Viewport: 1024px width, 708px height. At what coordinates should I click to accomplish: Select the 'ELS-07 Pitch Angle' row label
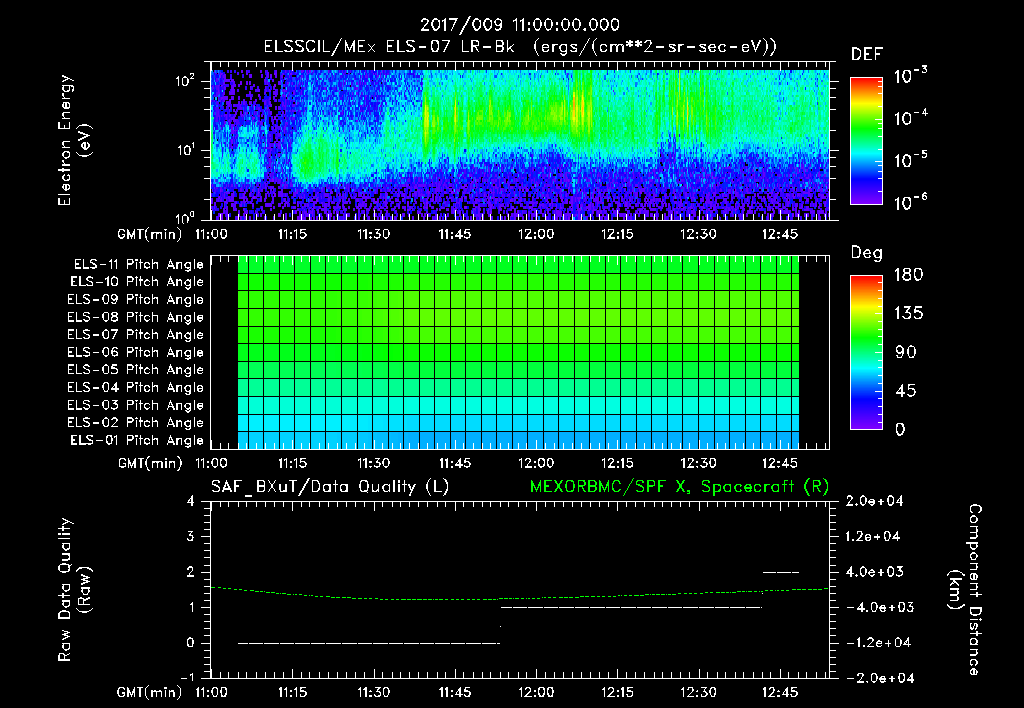[x=136, y=335]
